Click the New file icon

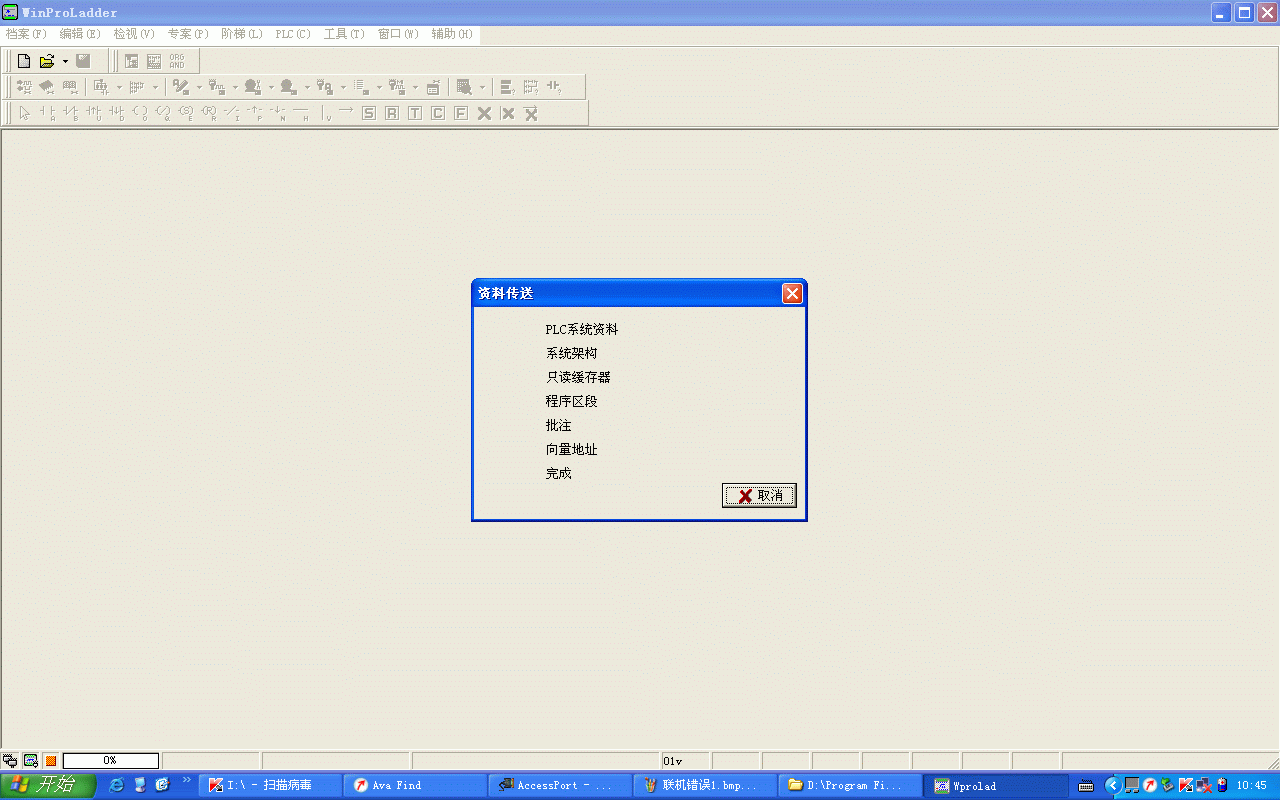click(x=24, y=61)
